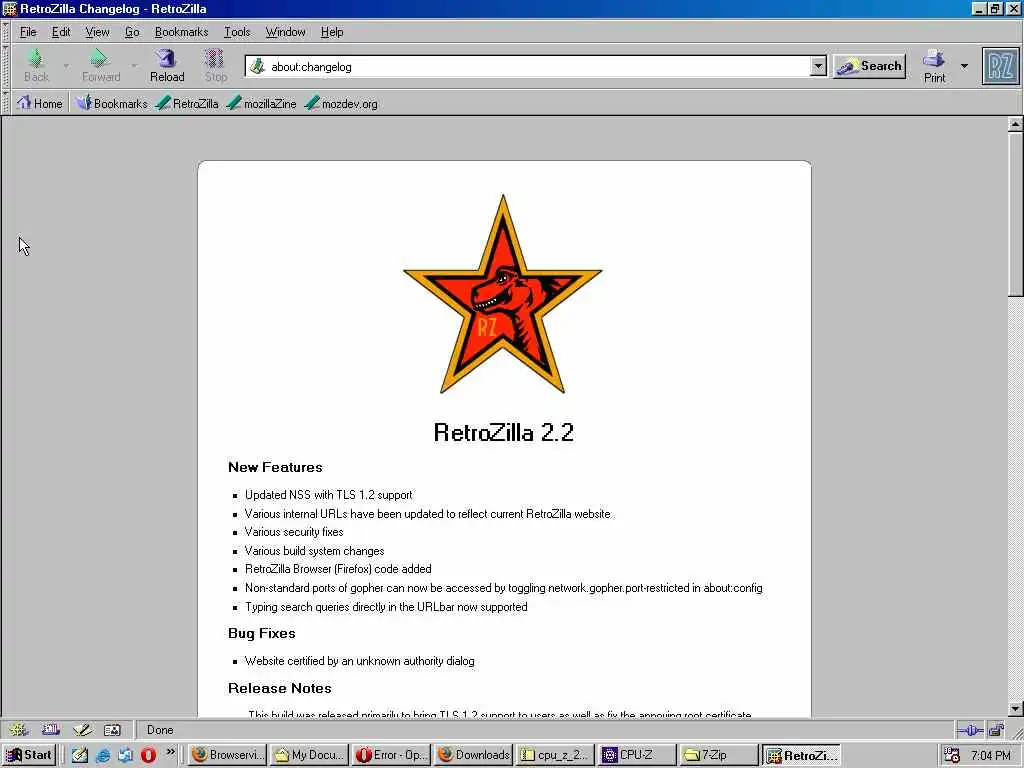The height and width of the screenshot is (768, 1024).
Task: Open Address Book icon in status bar
Action: coord(112,729)
